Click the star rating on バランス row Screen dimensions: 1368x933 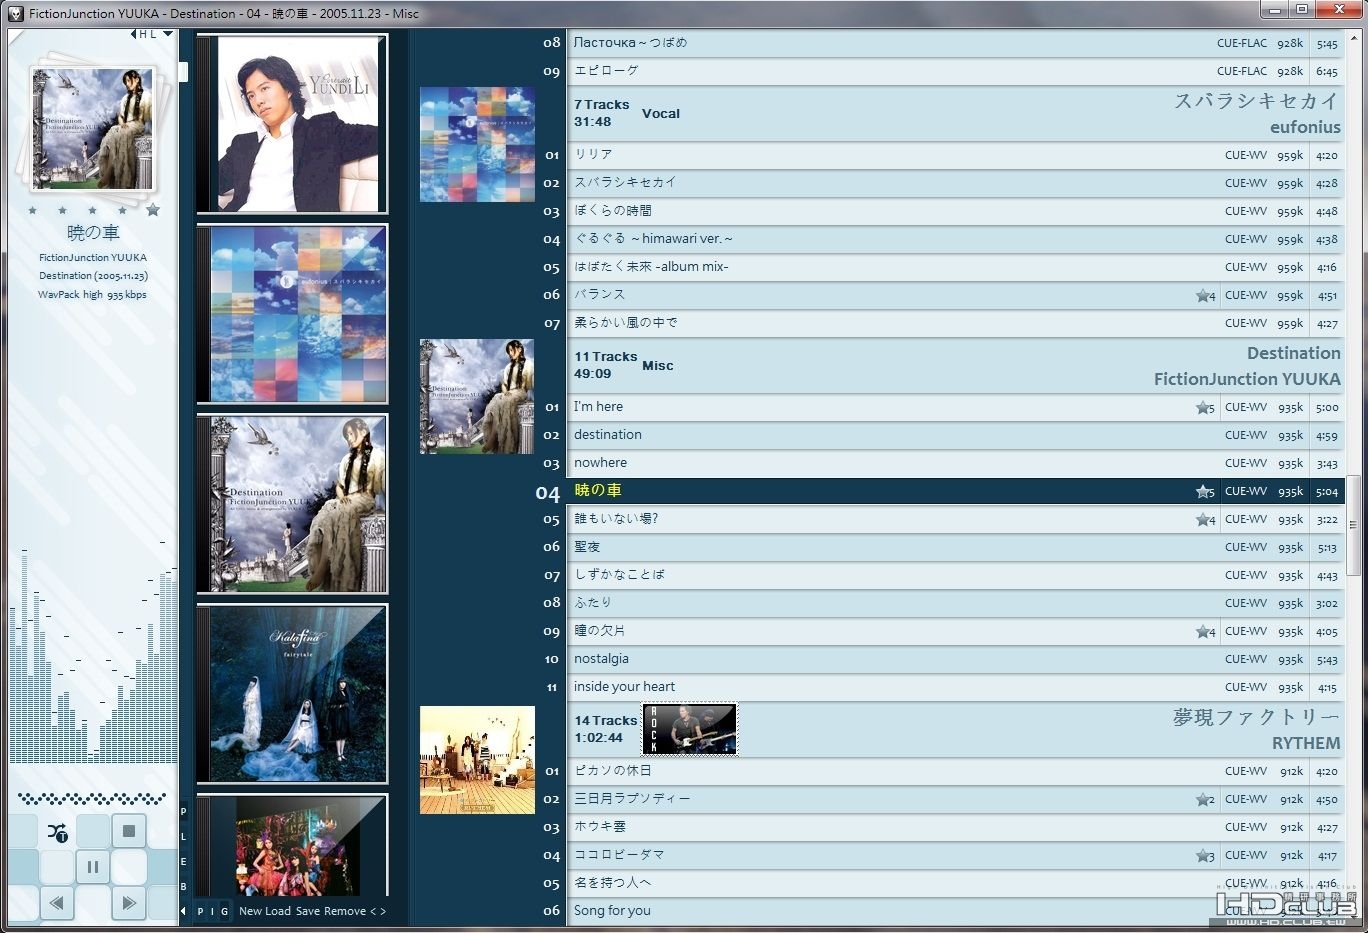point(1205,295)
